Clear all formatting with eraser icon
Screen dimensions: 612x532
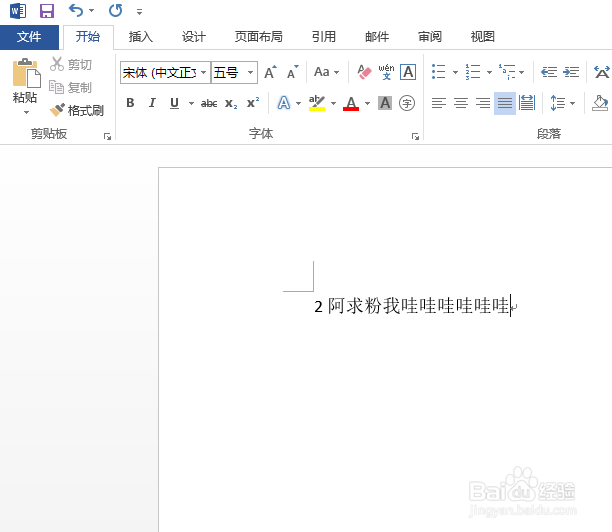(x=365, y=72)
